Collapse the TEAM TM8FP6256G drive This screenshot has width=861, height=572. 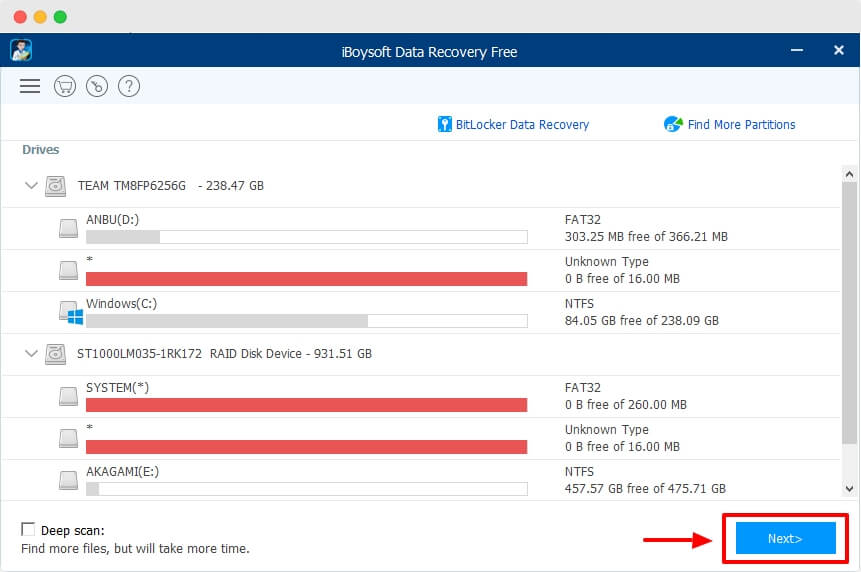(x=31, y=186)
